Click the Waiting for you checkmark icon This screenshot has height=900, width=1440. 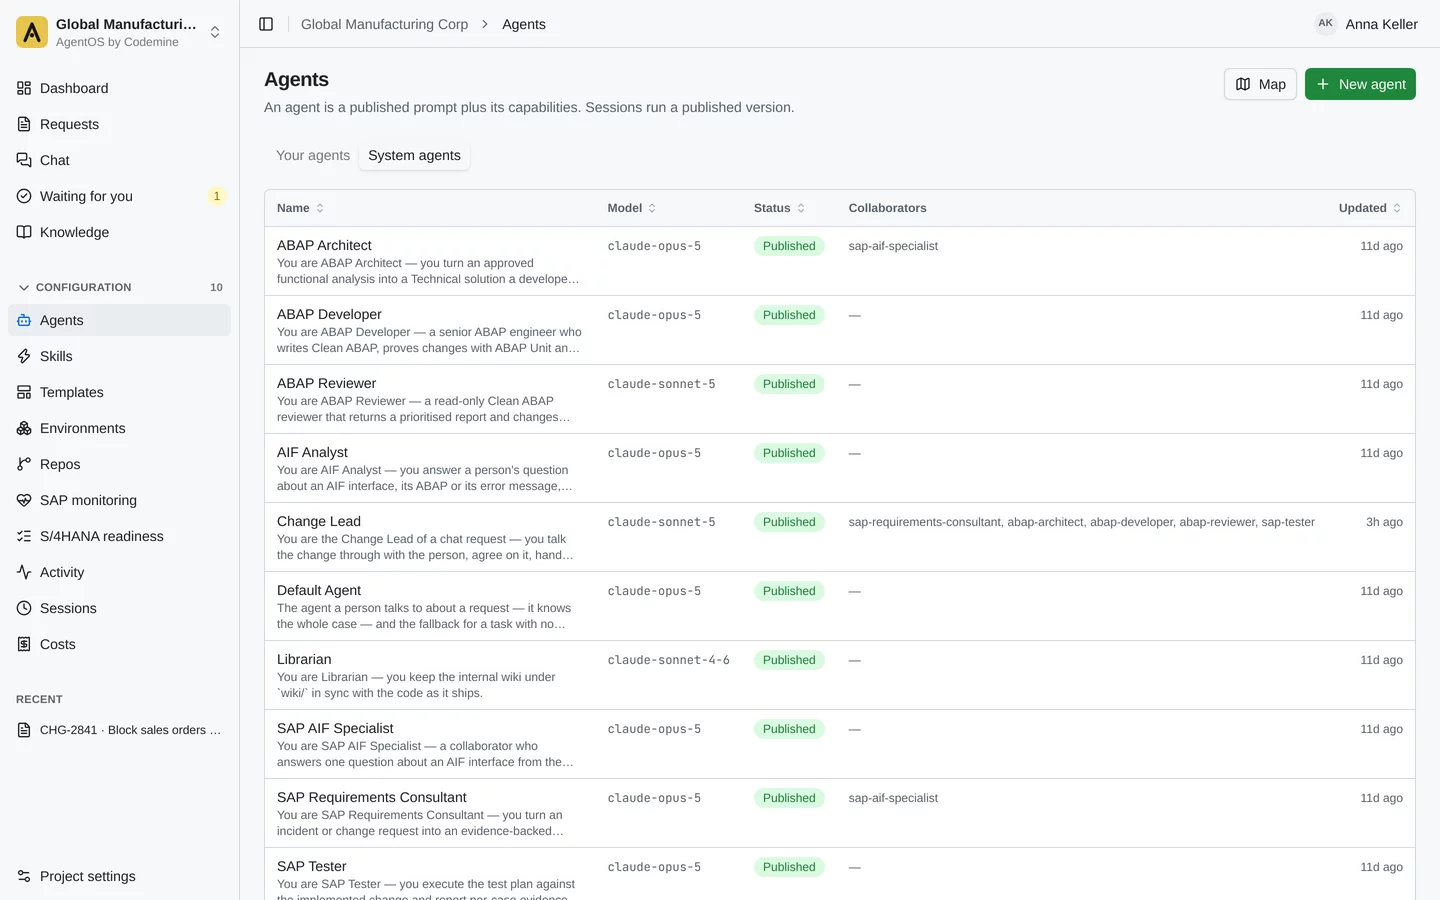24,196
